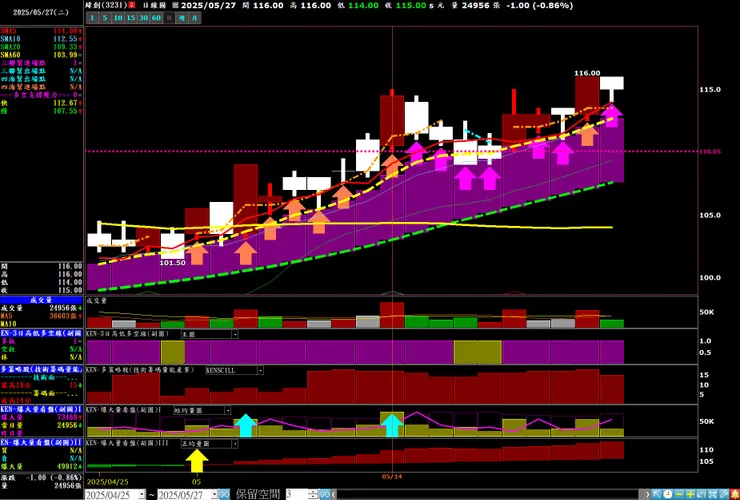
Task: Click the 保留空間 stepper arrows
Action: [313, 494]
